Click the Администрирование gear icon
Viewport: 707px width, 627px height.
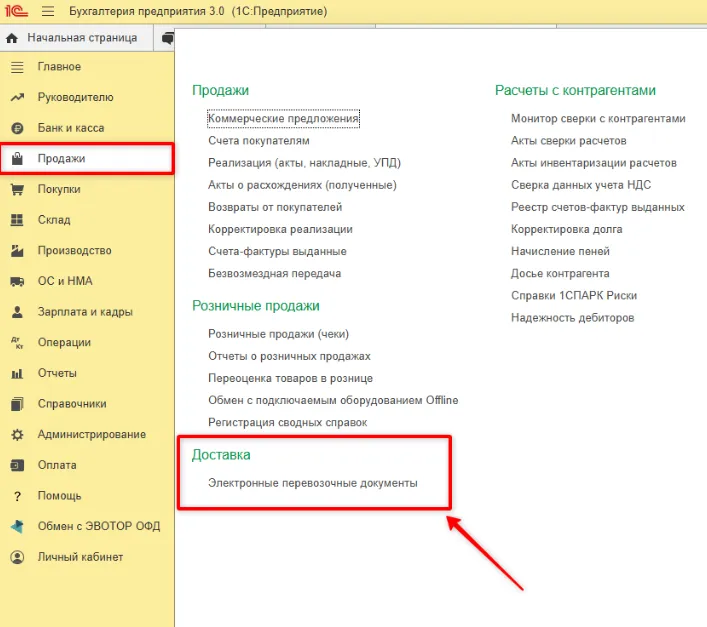[17, 435]
